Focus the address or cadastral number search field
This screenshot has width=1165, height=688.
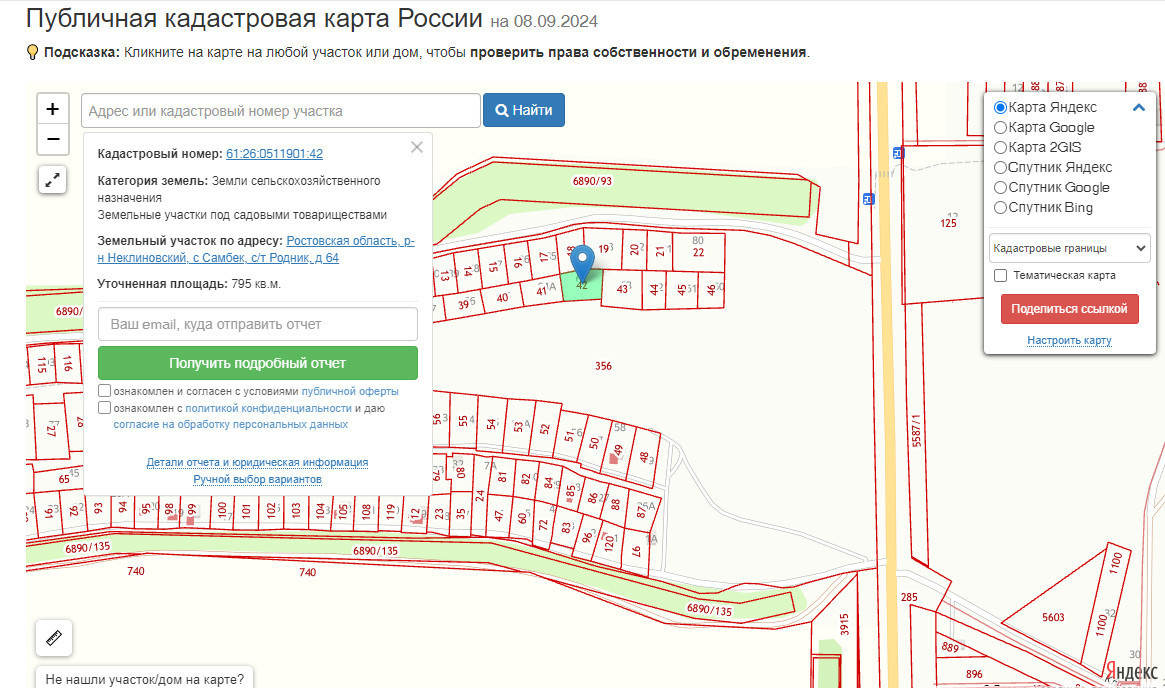pyautogui.click(x=281, y=111)
